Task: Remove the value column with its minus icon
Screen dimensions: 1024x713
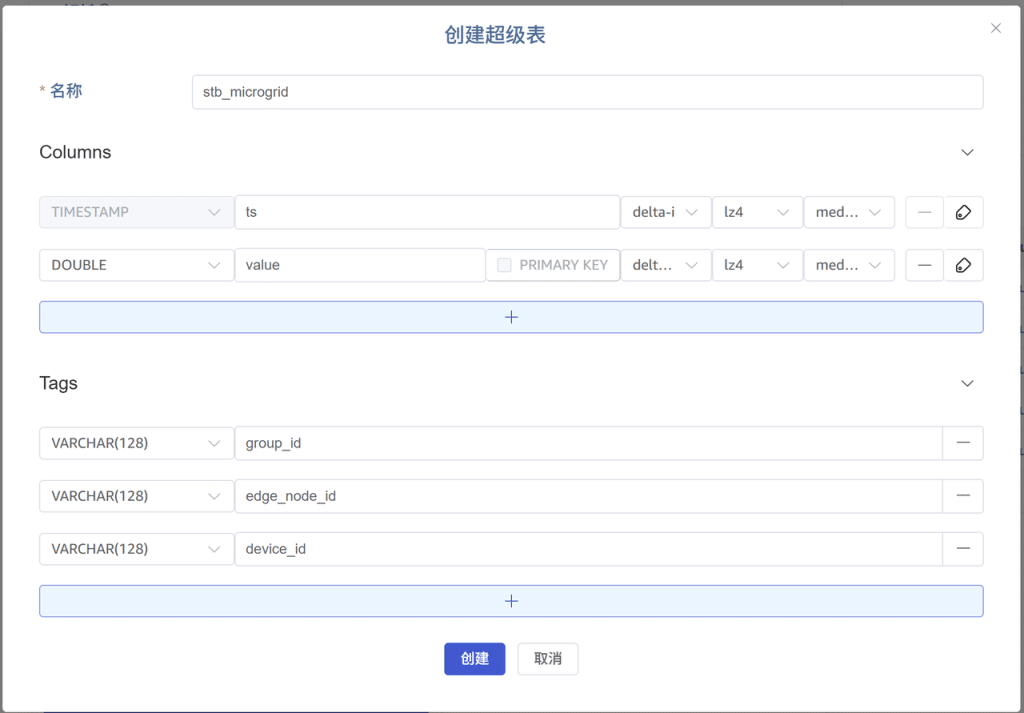Action: point(924,265)
